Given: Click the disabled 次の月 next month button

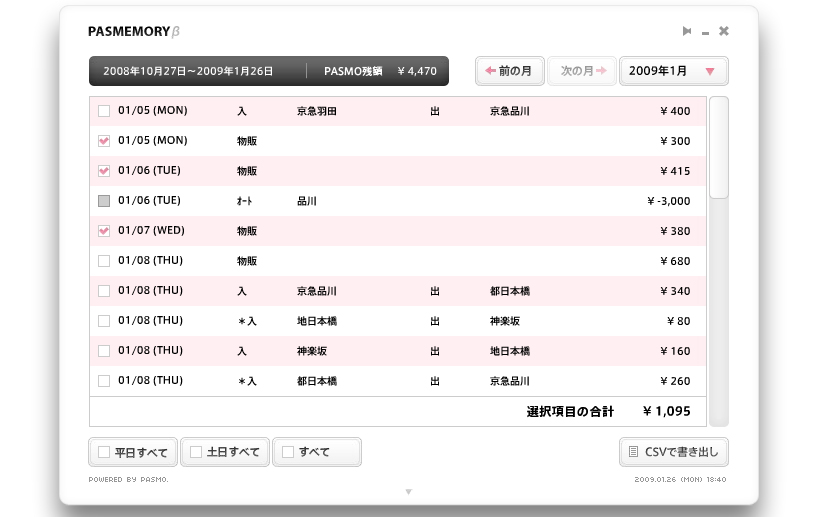Looking at the screenshot, I should (x=582, y=71).
